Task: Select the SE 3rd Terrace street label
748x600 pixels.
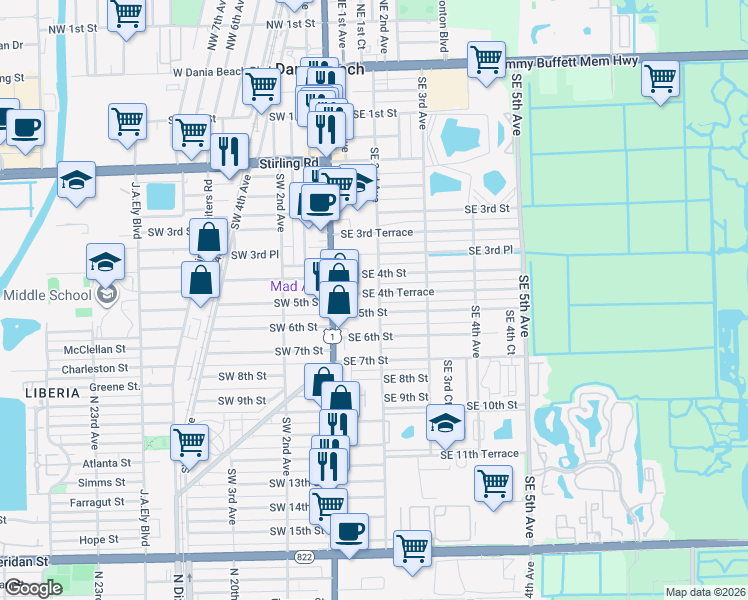Action: pyautogui.click(x=377, y=233)
